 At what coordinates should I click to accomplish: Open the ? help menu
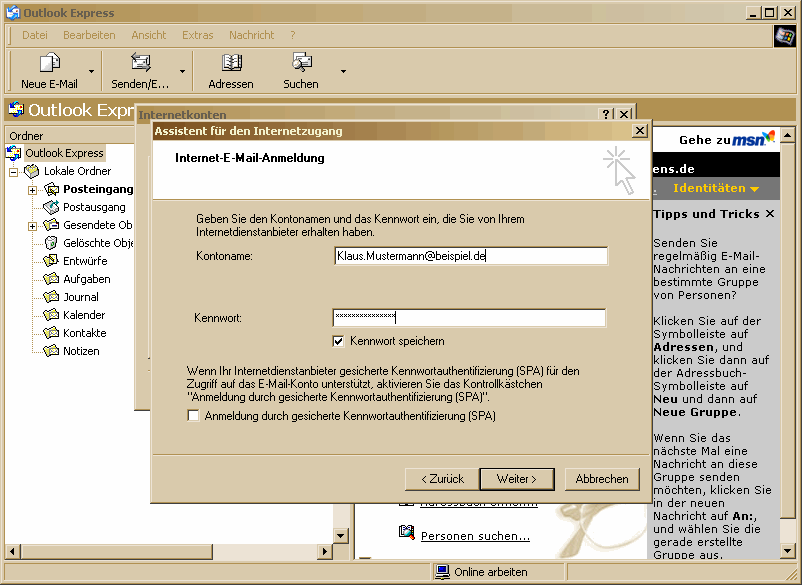pyautogui.click(x=293, y=35)
